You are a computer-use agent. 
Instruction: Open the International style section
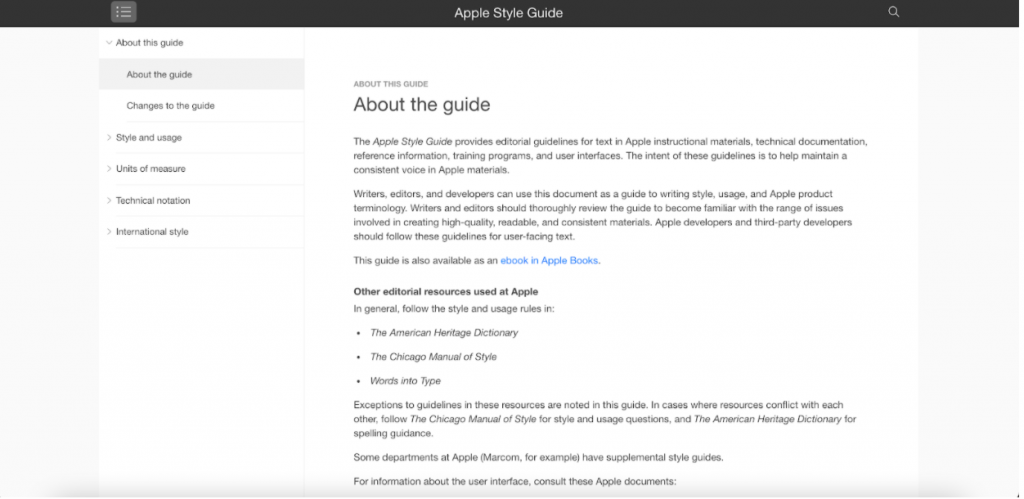point(152,232)
